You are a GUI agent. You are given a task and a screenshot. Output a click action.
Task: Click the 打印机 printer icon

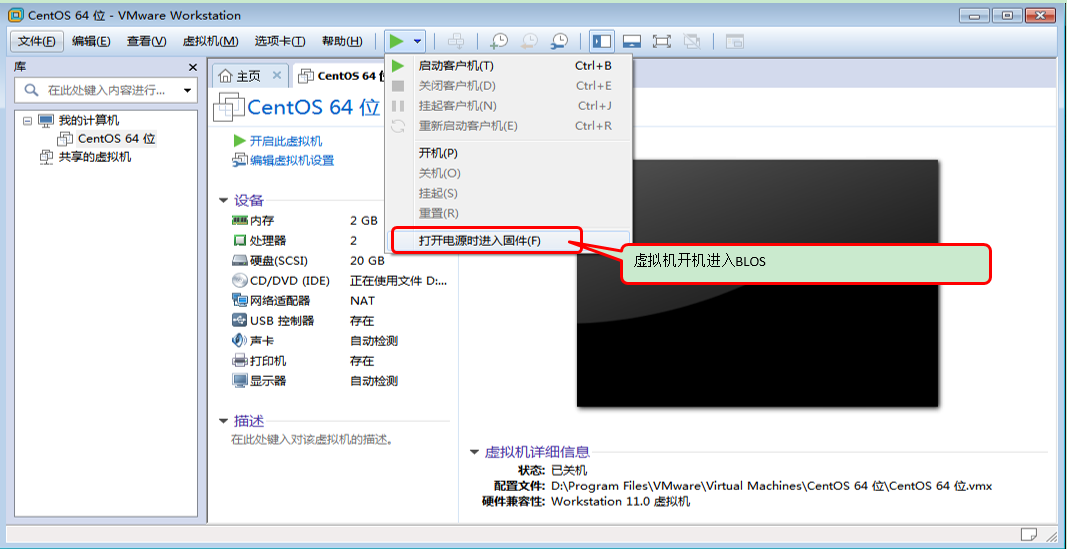(x=239, y=361)
